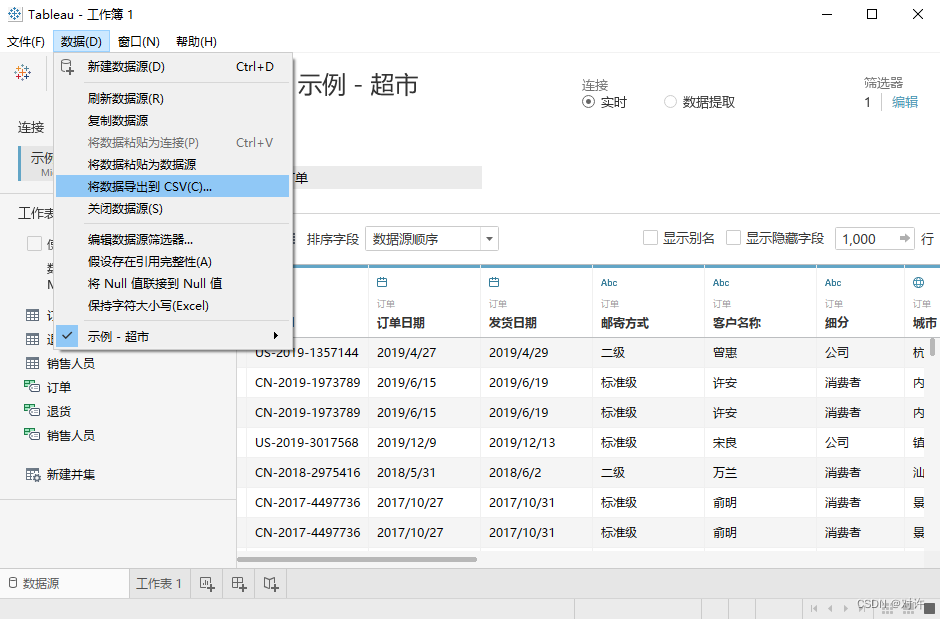The width and height of the screenshot is (940, 619).
Task: Click cell CN-2018-2975416
Action: [308, 473]
